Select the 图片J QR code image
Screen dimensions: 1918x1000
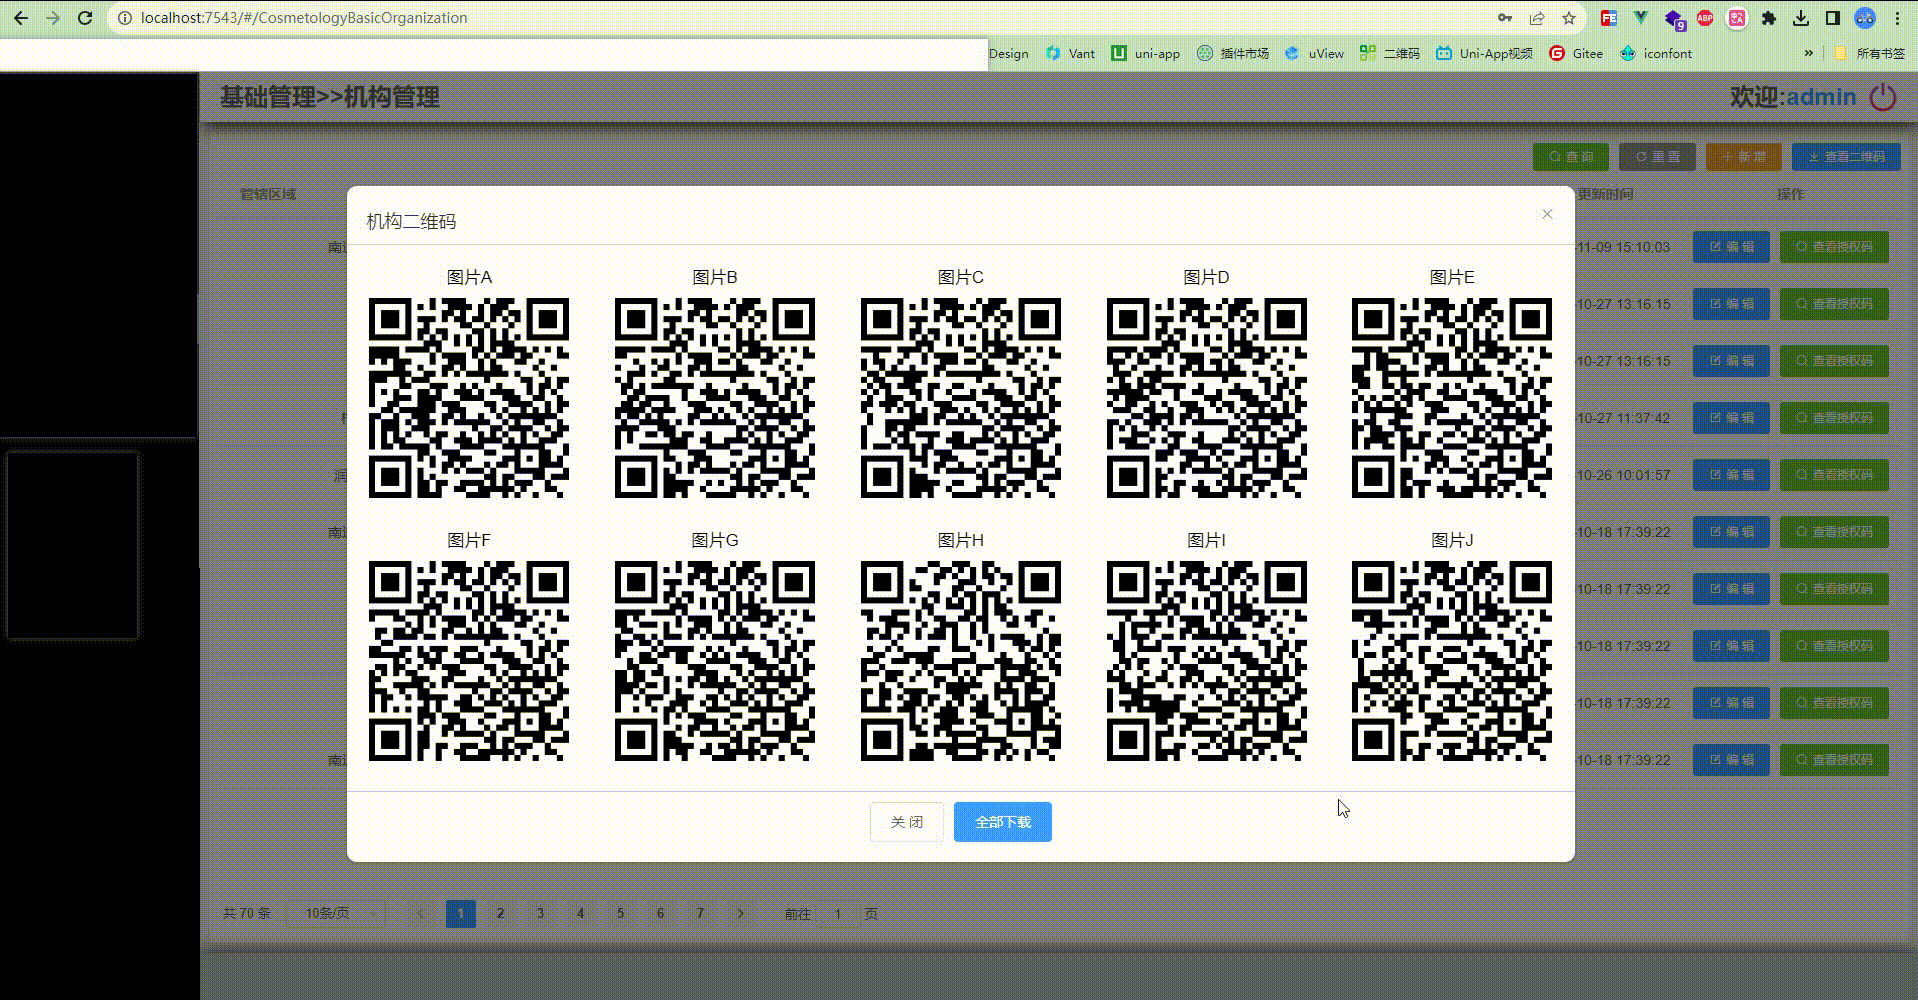click(x=1452, y=661)
